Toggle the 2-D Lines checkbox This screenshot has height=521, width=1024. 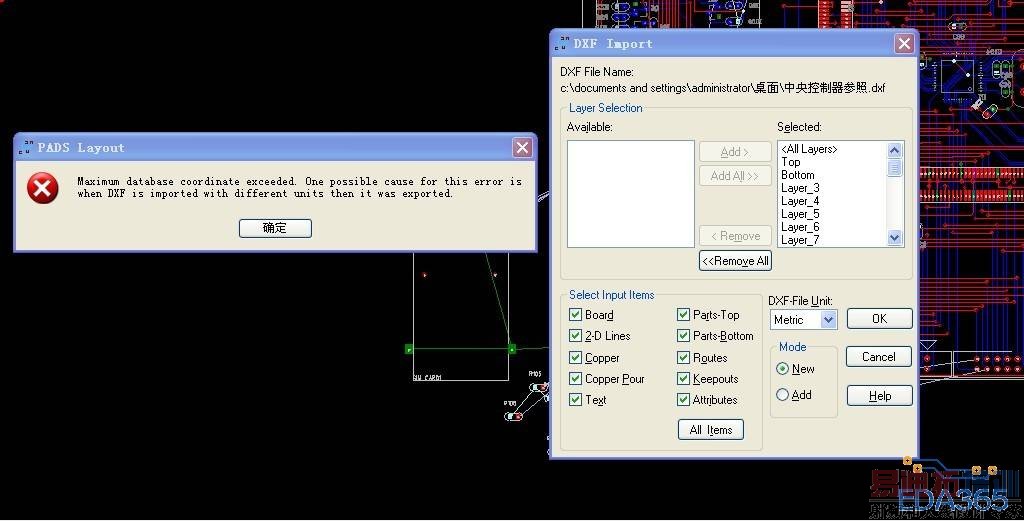point(575,336)
